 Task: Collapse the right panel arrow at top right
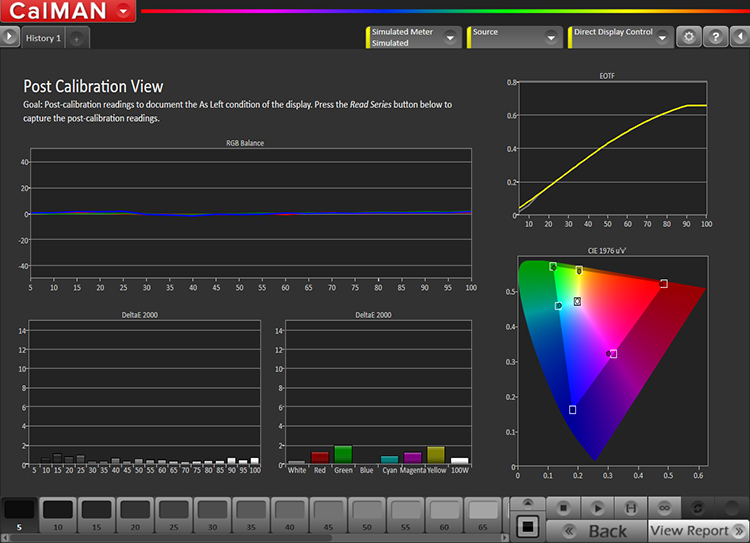[739, 37]
